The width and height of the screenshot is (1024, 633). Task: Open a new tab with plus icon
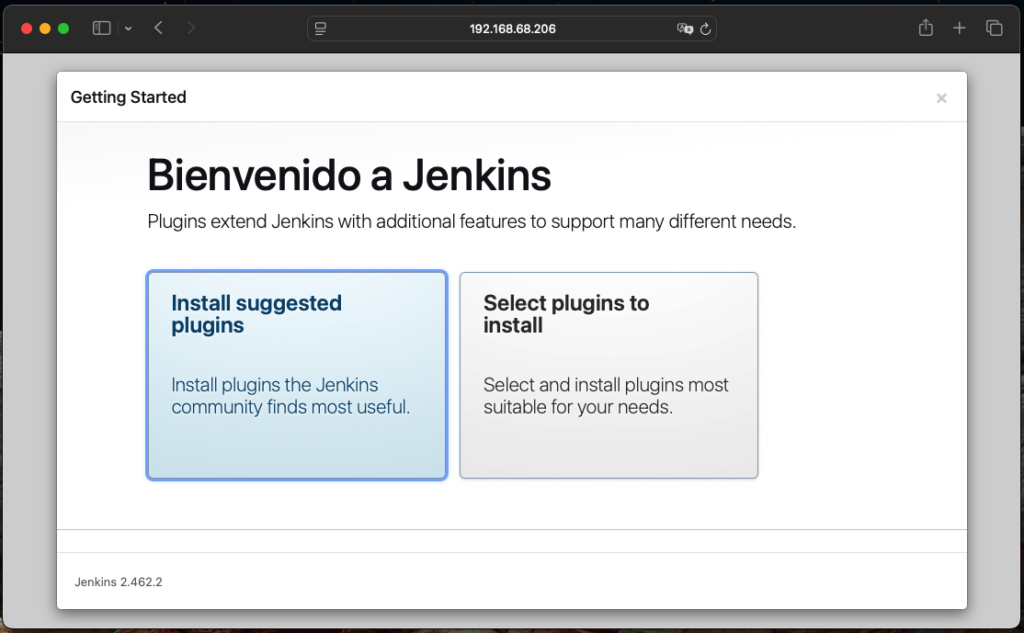coord(959,28)
